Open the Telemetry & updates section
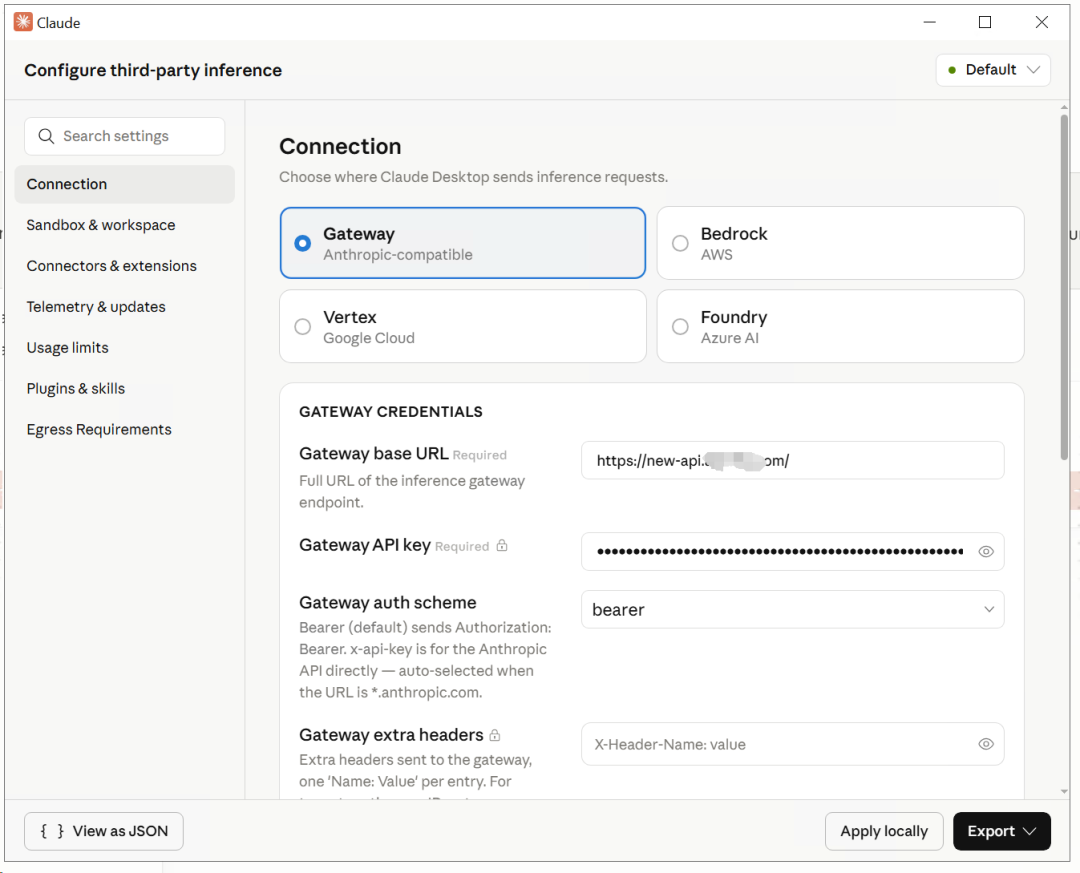The image size is (1080, 873). (96, 307)
